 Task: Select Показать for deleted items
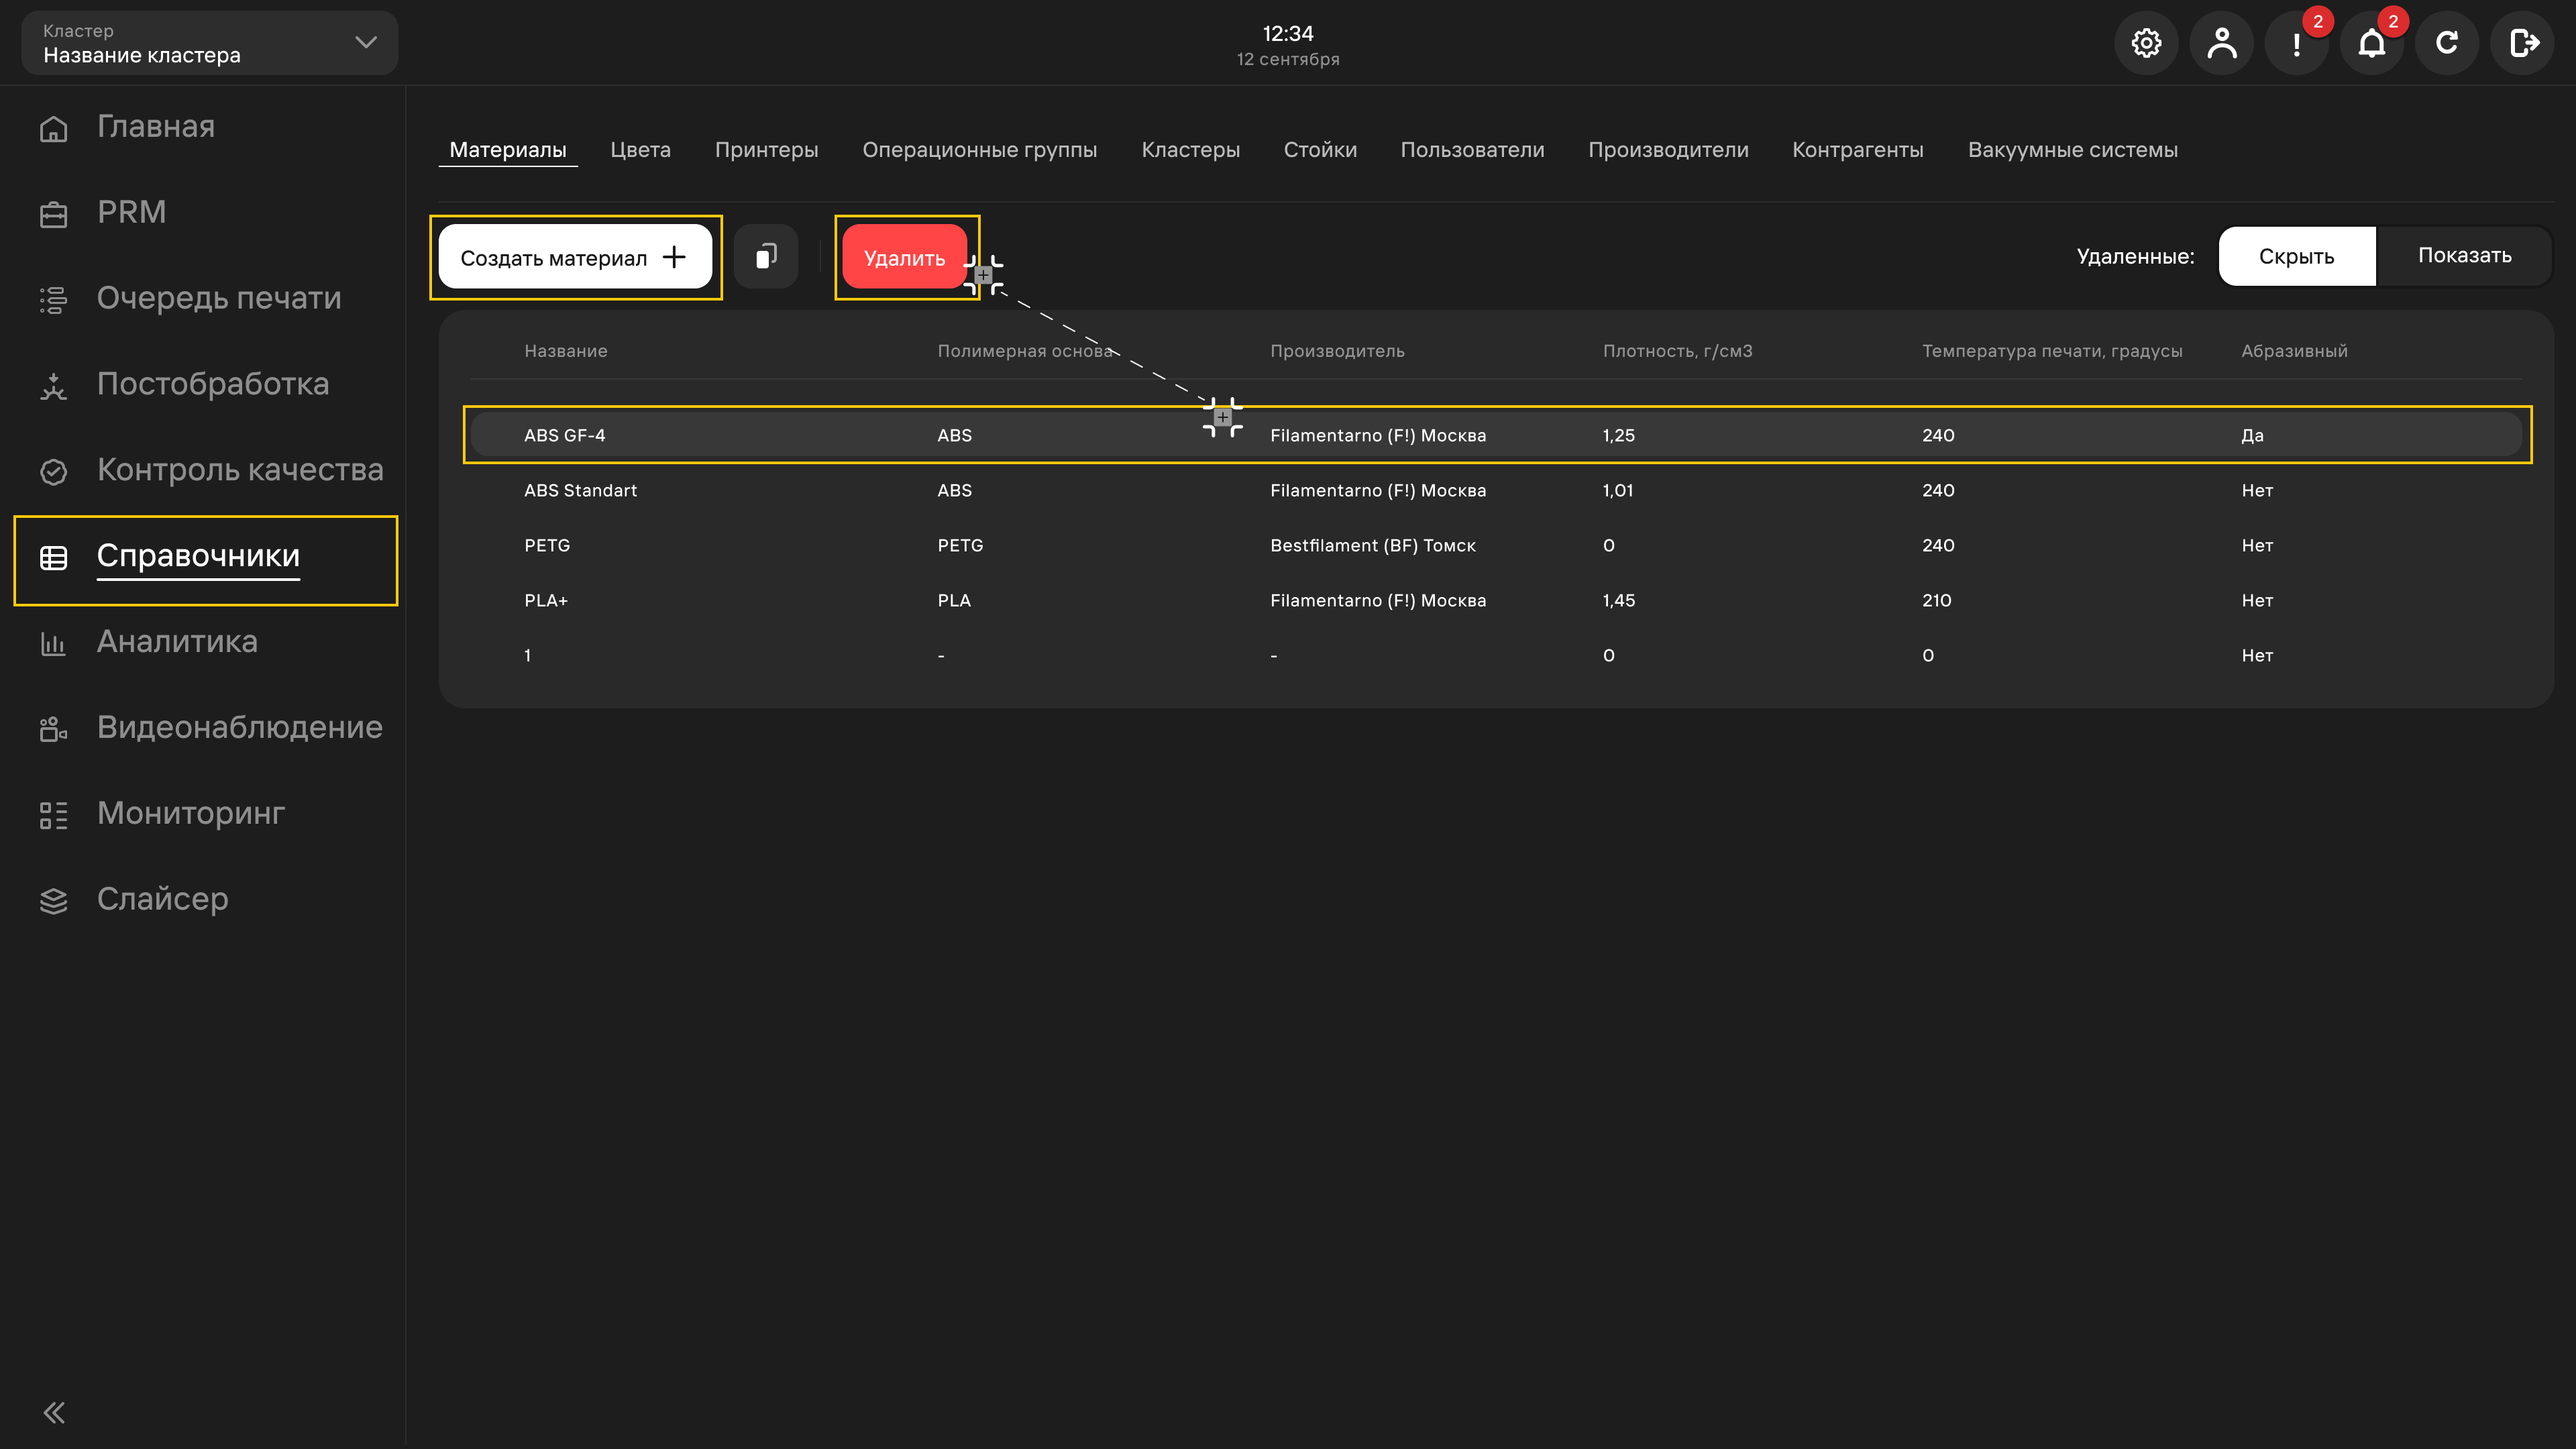coord(2464,256)
